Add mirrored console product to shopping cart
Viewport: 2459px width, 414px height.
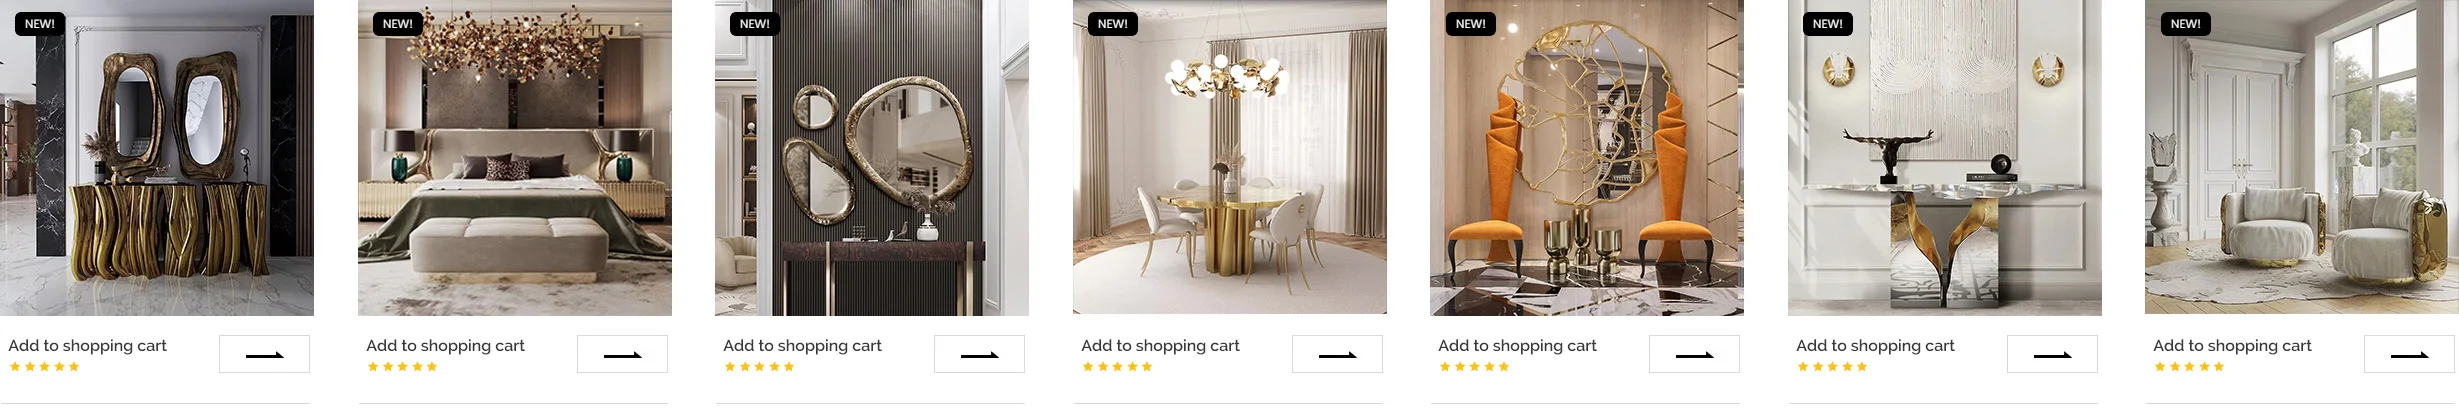pyautogui.click(x=1875, y=345)
